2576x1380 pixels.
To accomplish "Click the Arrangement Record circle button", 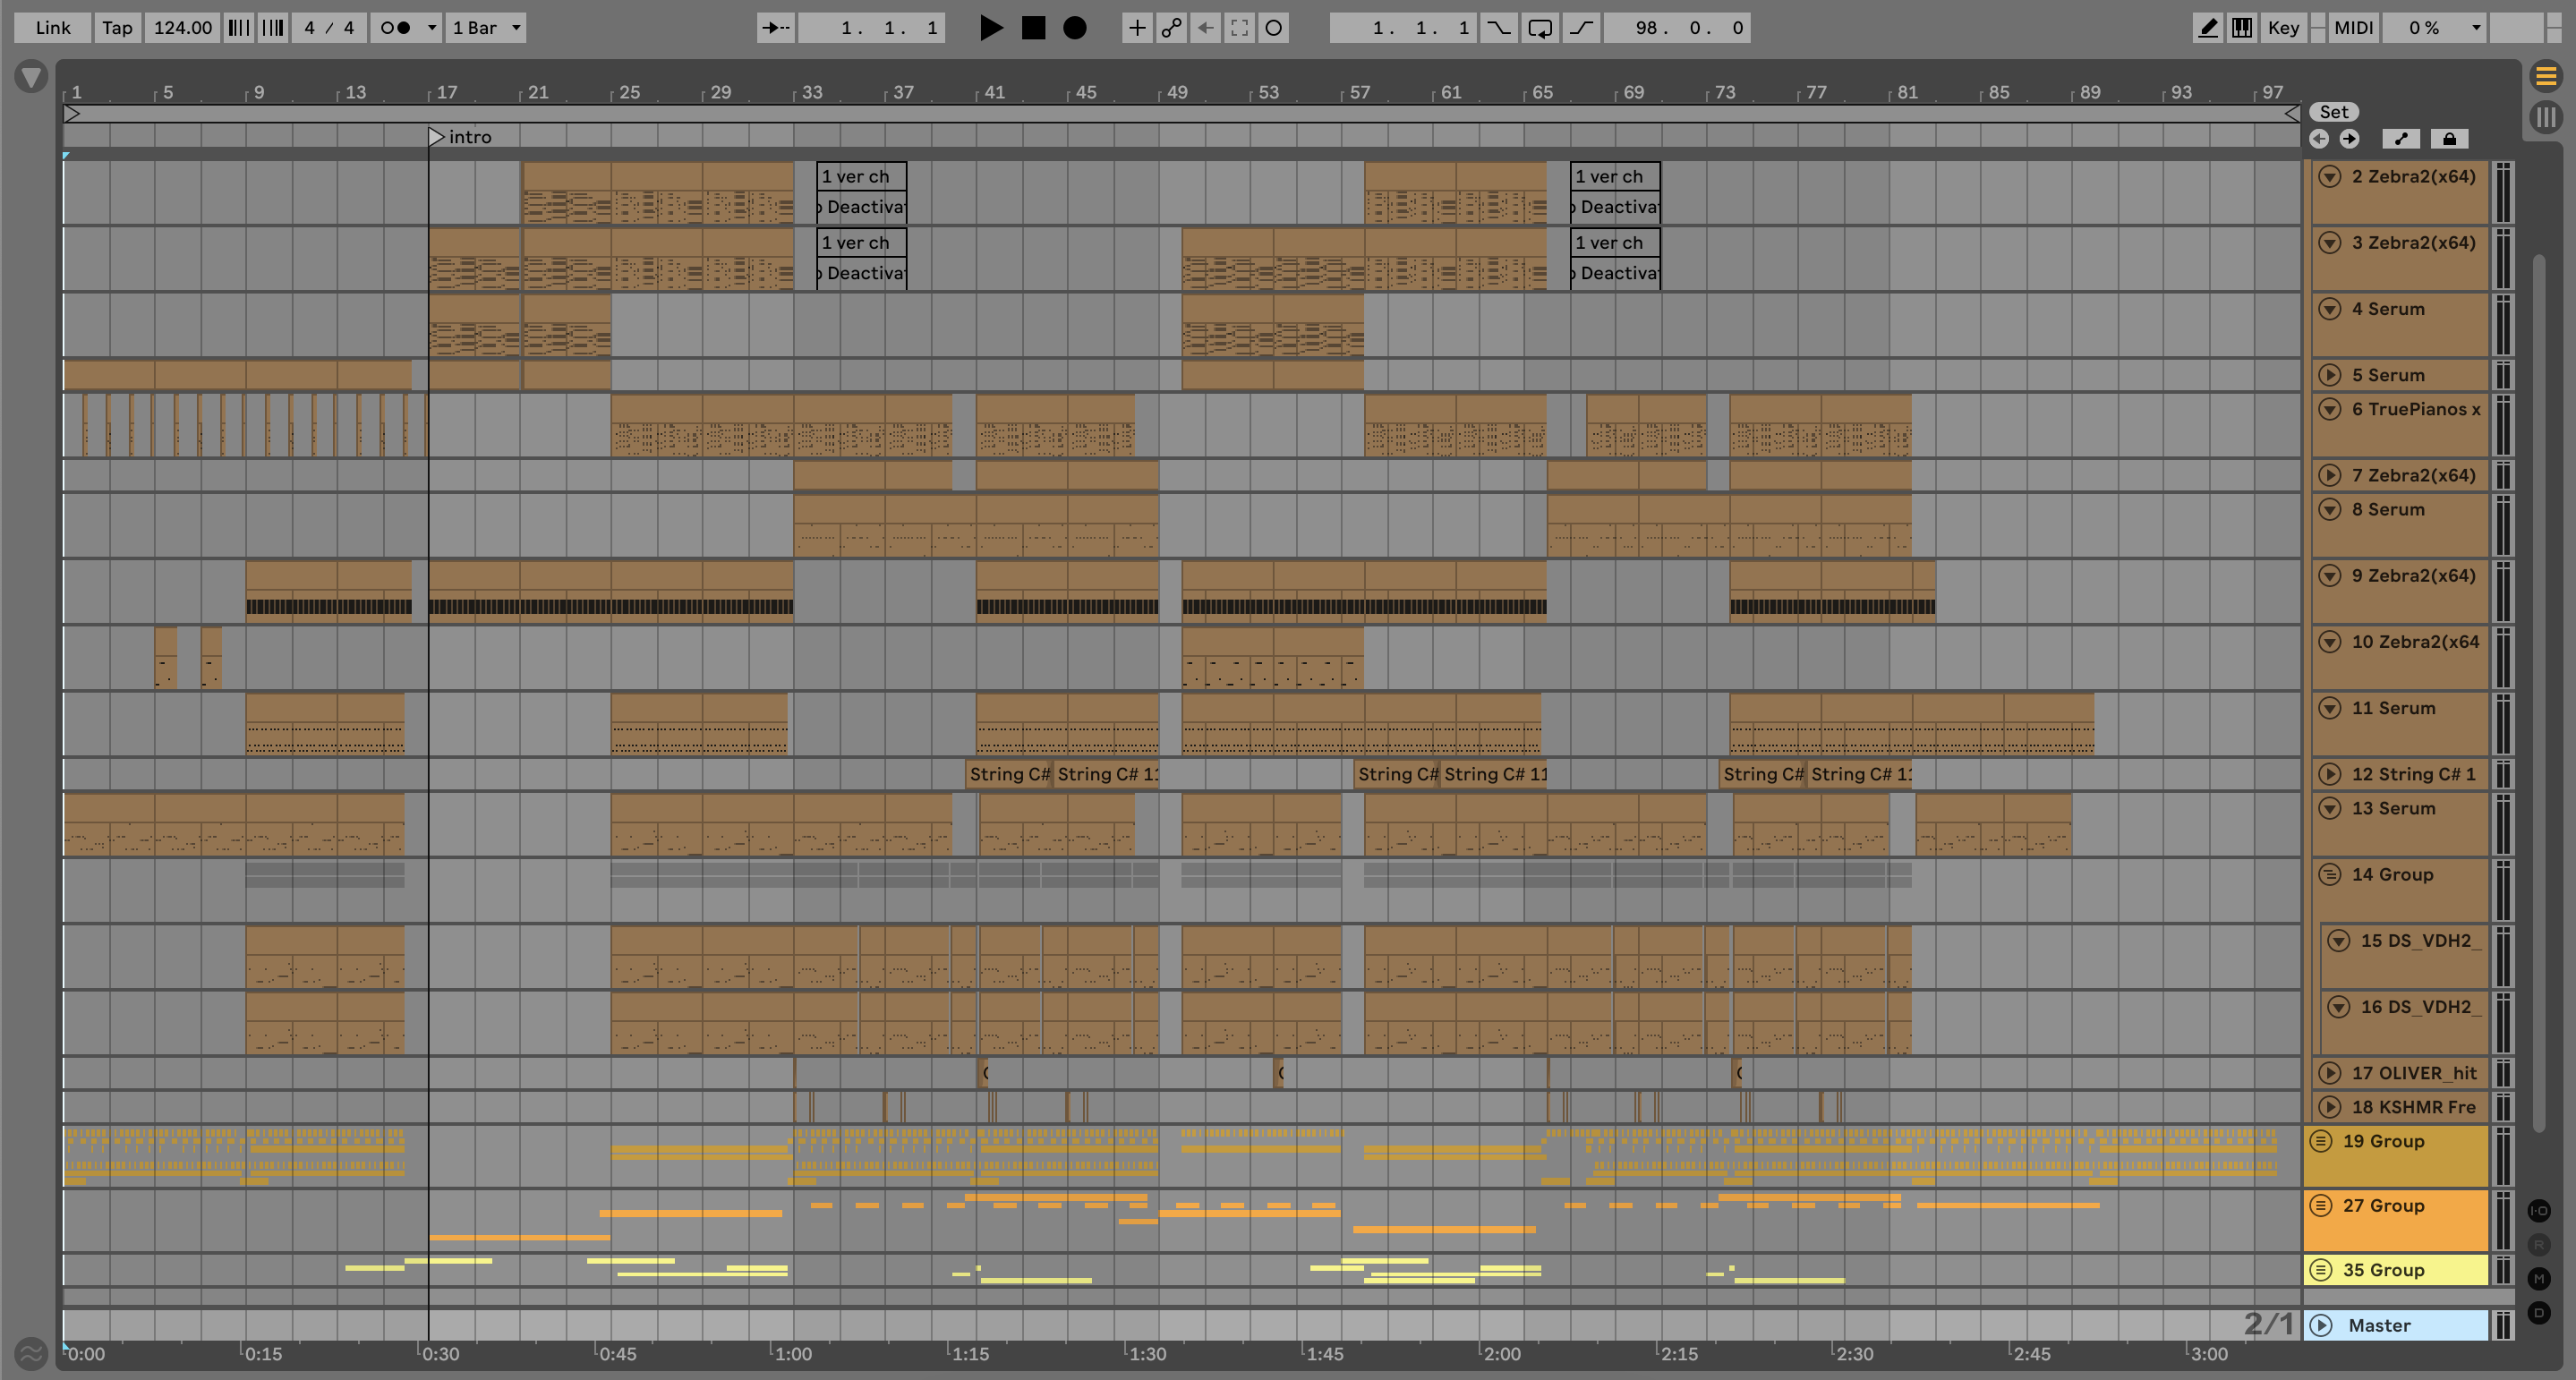I will [x=1074, y=28].
